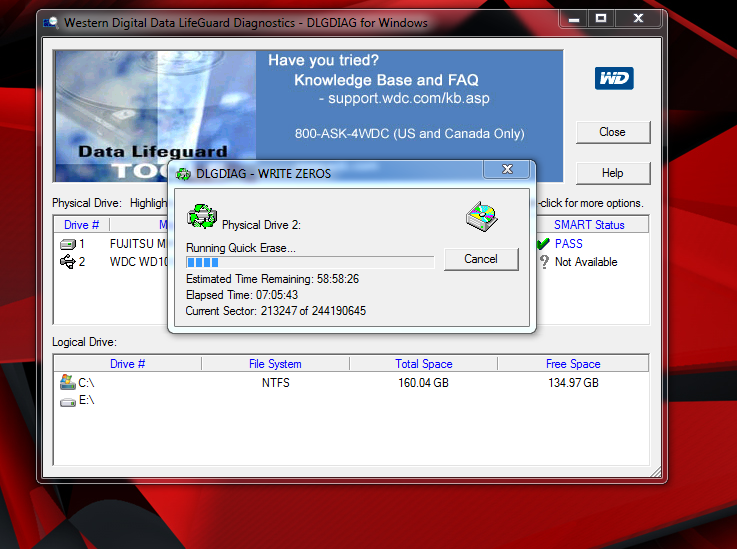Click the PASS SMART status text
The width and height of the screenshot is (737, 549).
tap(569, 243)
